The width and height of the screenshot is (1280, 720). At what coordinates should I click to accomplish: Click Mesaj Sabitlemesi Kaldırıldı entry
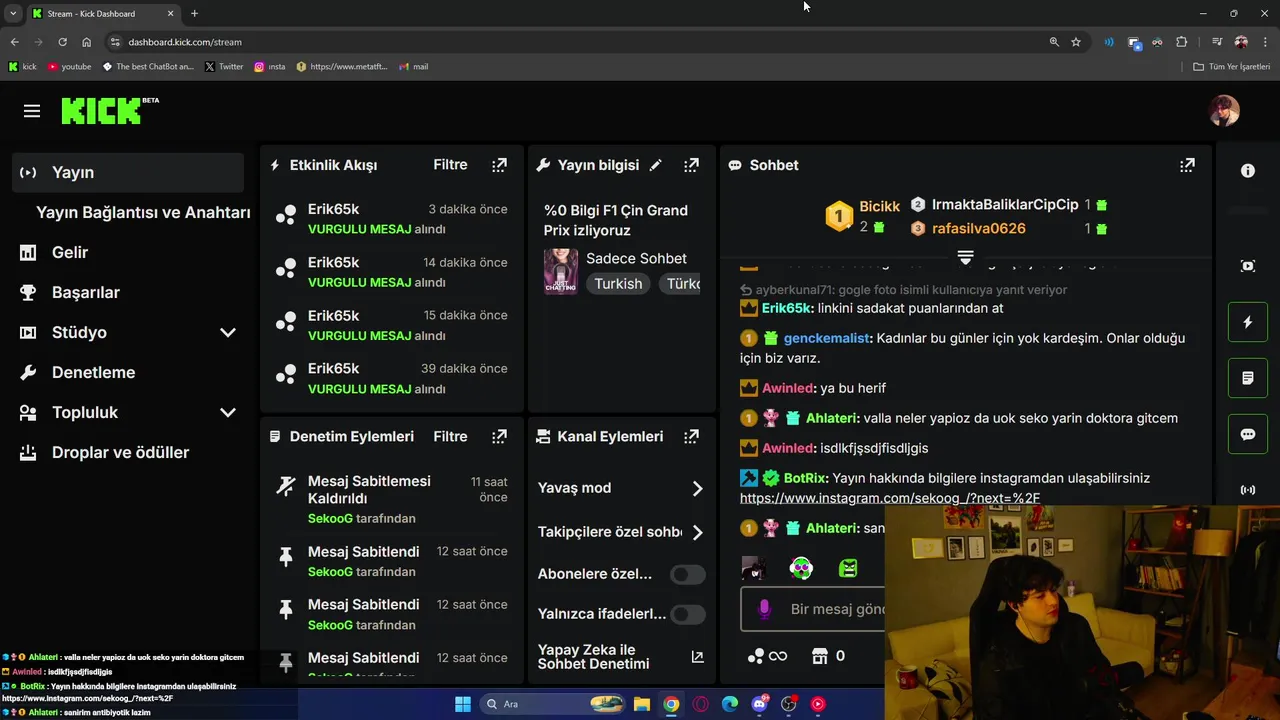pyautogui.click(x=392, y=499)
